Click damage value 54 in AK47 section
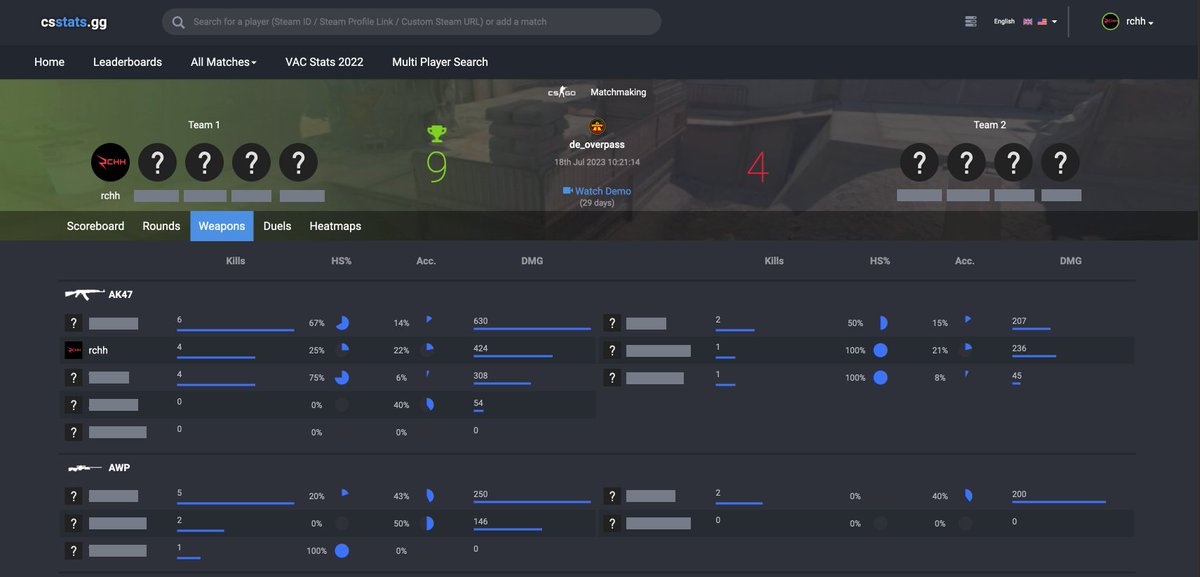The image size is (1200, 577). (479, 401)
